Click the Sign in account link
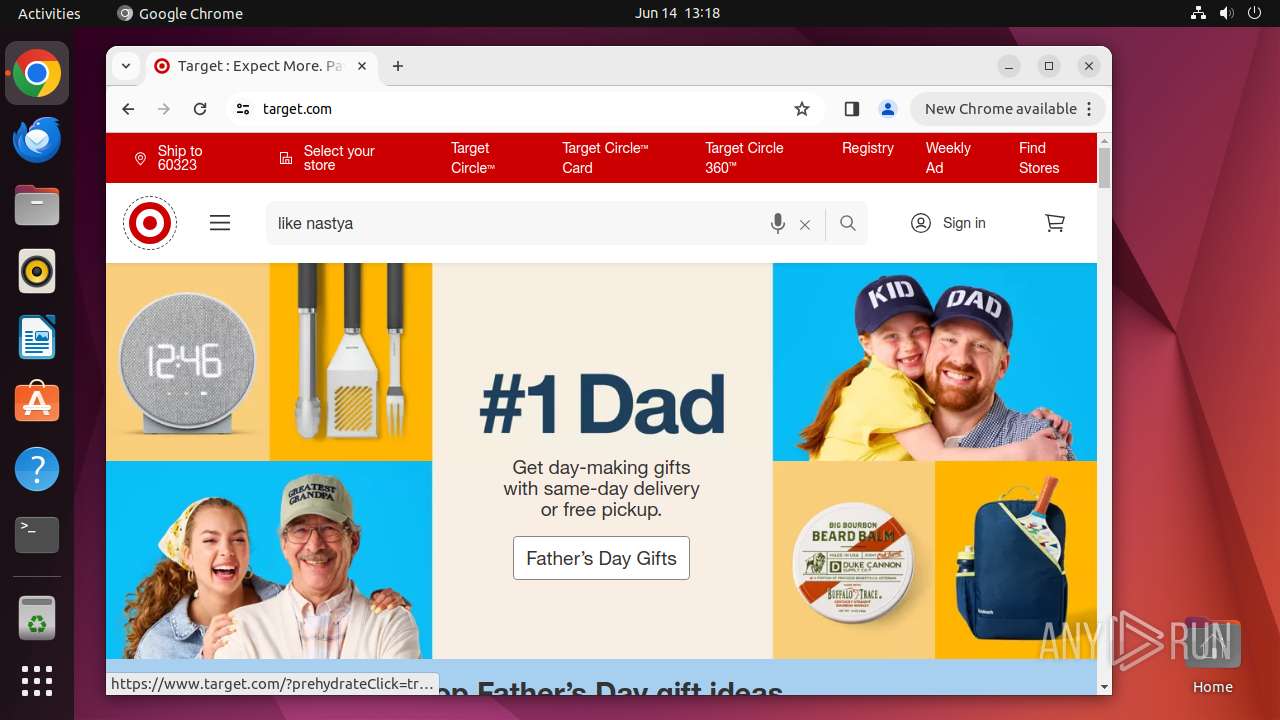Image resolution: width=1280 pixels, height=720 pixels. coord(948,223)
